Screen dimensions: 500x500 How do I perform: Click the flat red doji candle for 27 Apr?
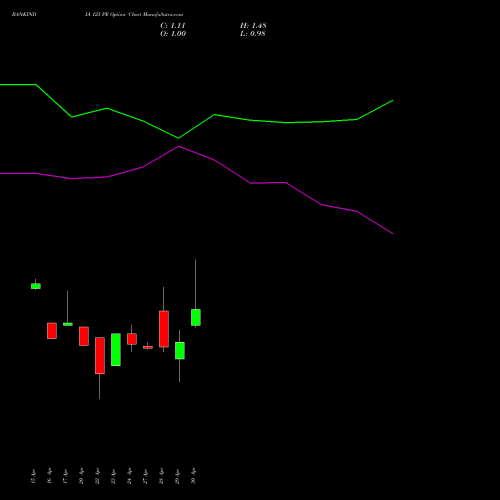pyautogui.click(x=148, y=347)
